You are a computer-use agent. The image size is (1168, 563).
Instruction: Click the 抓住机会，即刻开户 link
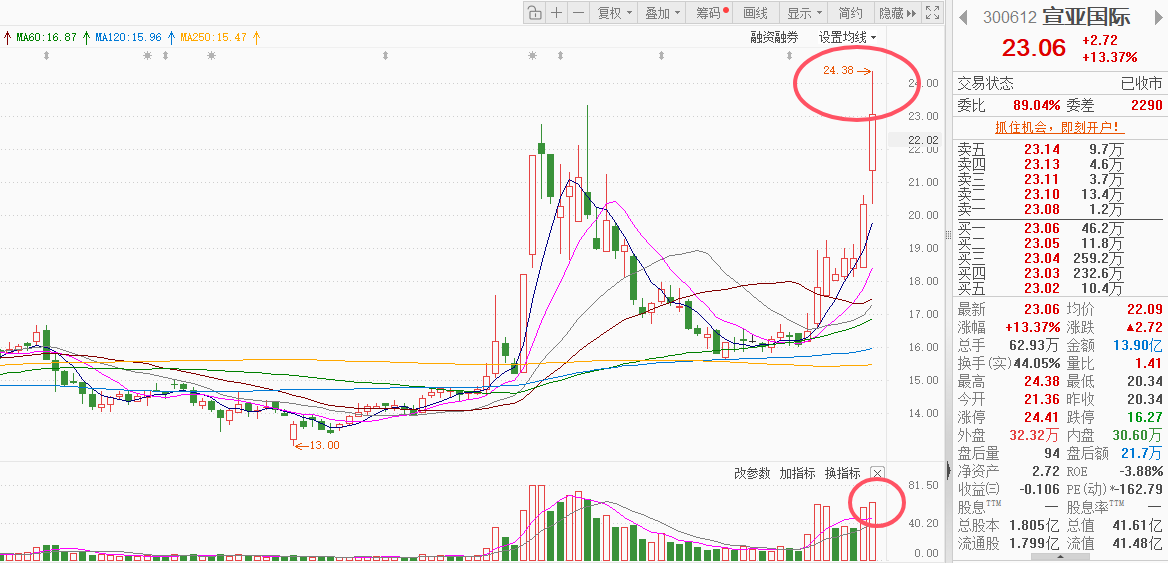(1059, 128)
